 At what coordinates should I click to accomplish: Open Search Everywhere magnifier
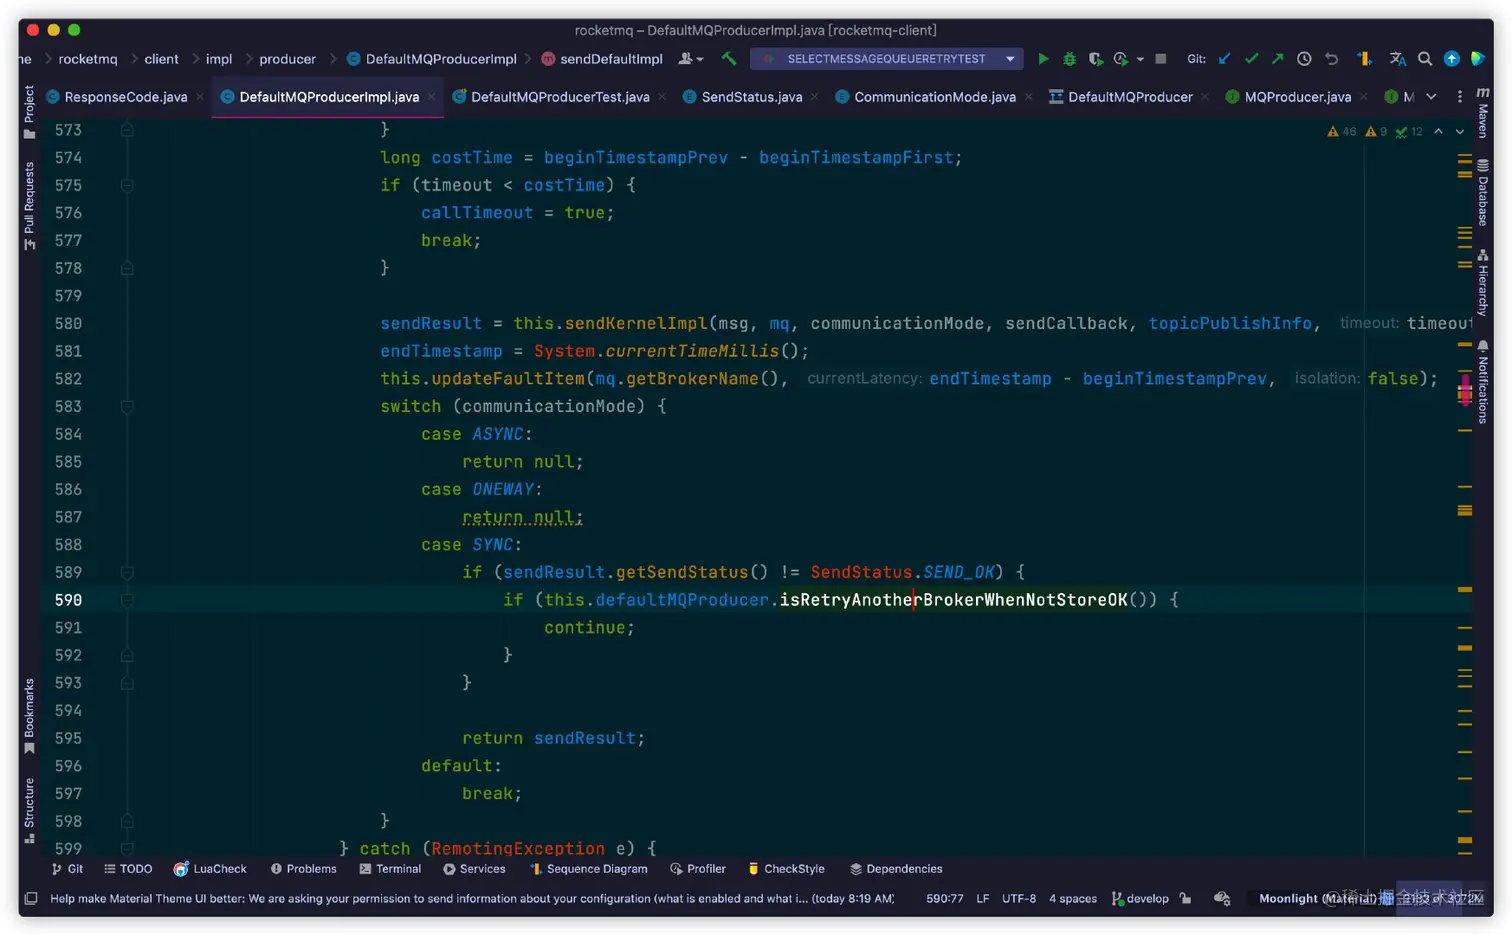(x=1425, y=59)
